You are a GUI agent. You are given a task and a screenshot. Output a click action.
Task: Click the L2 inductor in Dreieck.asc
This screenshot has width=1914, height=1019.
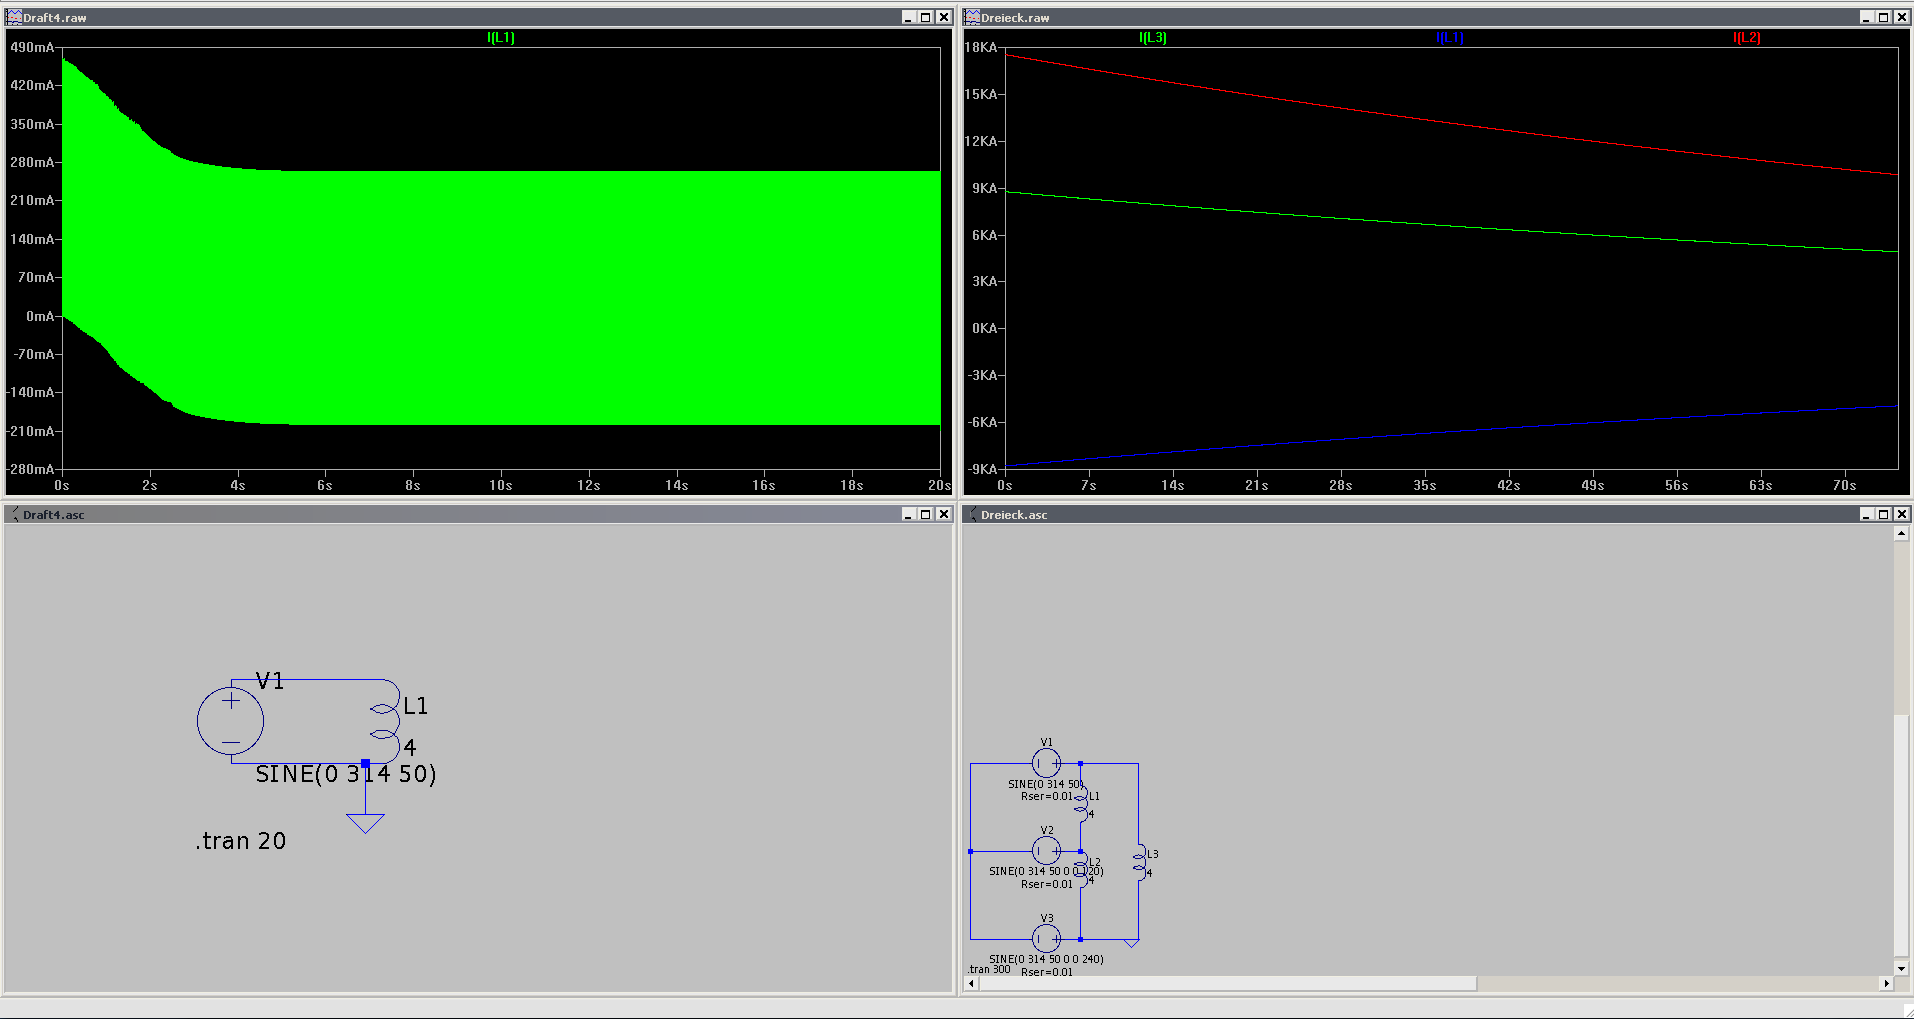pyautogui.click(x=1081, y=870)
